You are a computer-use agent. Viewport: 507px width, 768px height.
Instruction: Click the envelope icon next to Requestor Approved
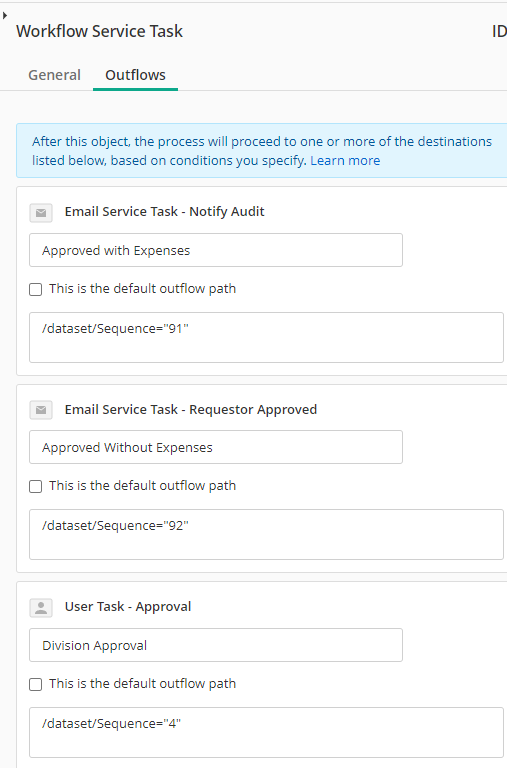pyautogui.click(x=41, y=410)
